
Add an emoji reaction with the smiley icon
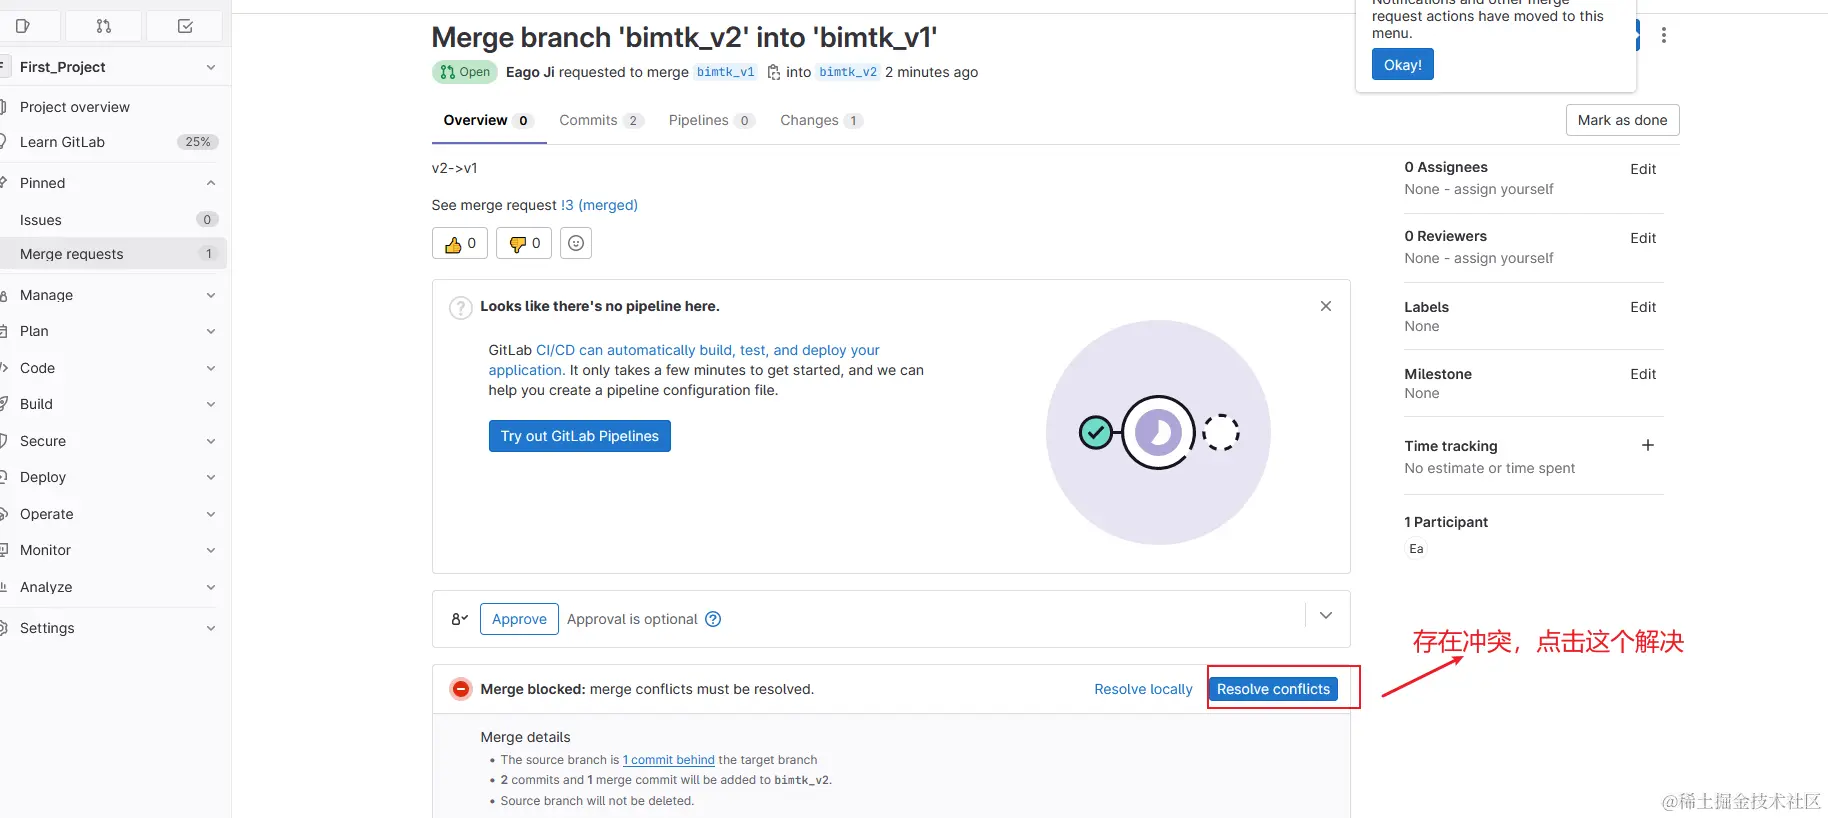(x=576, y=243)
